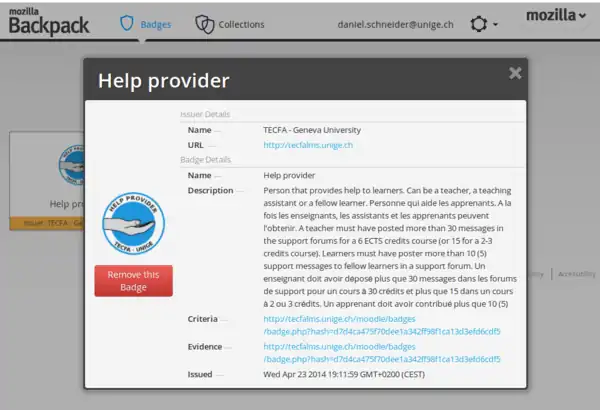Open the caret next to the gear
Viewport: 600px width, 410px height.
point(496,24)
